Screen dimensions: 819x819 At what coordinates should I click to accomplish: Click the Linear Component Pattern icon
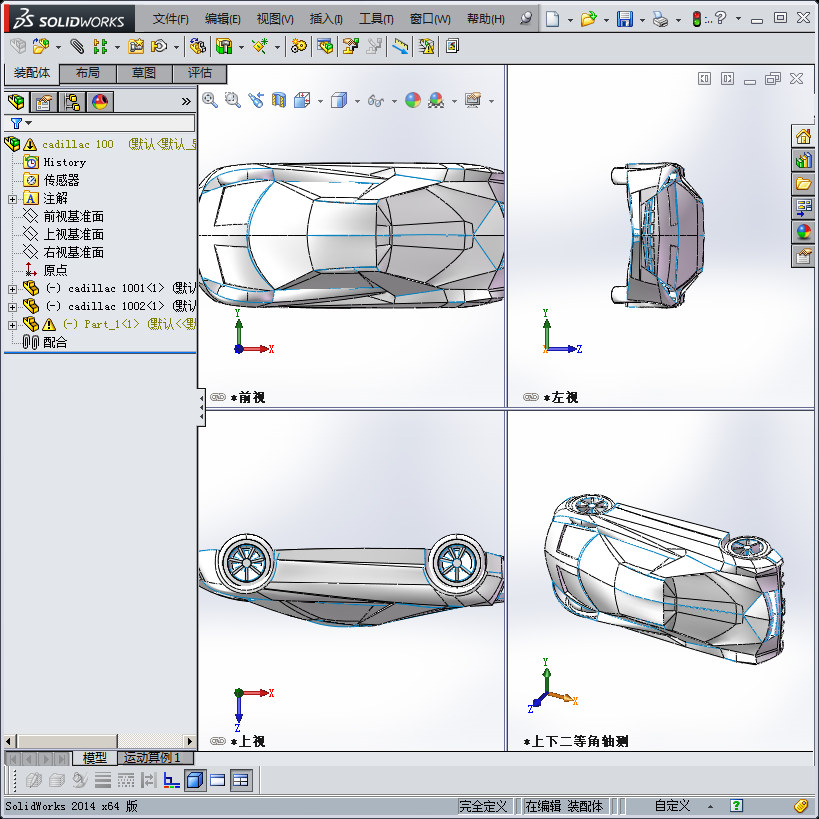click(x=100, y=46)
